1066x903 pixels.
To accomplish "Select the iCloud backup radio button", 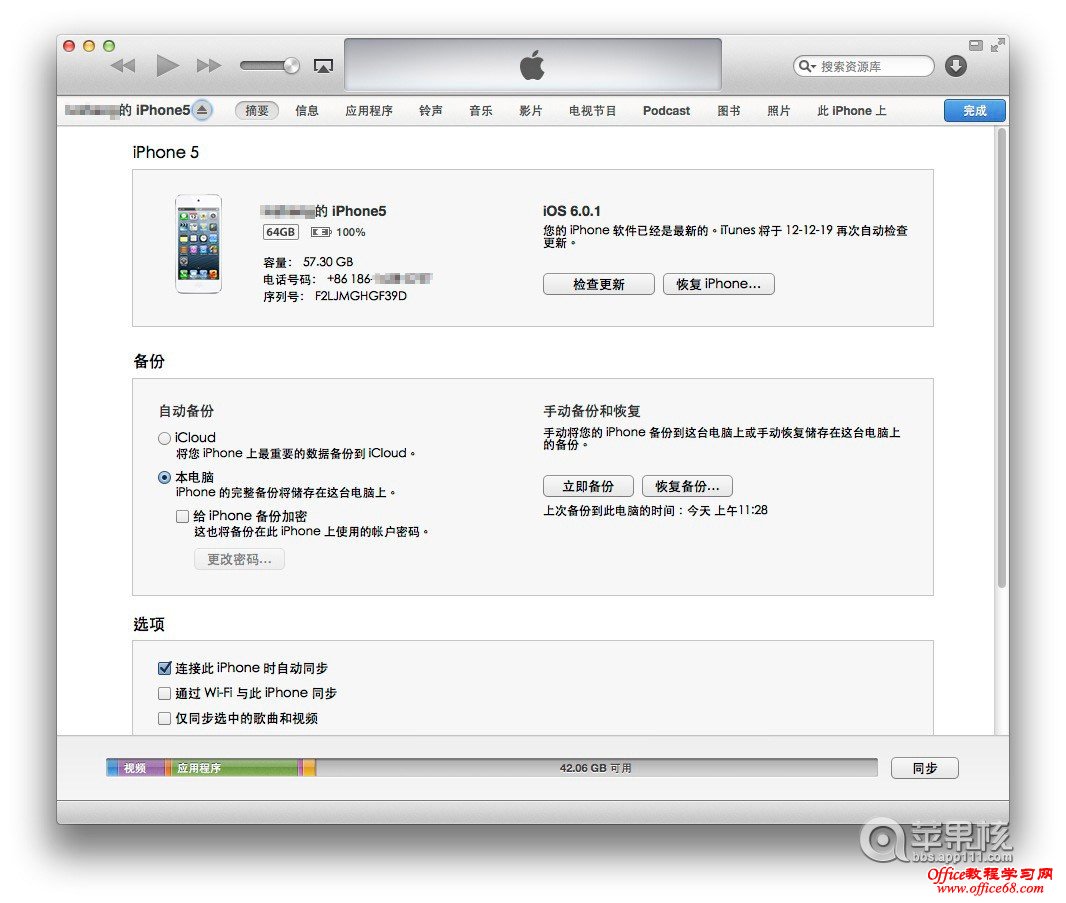I will coord(163,438).
